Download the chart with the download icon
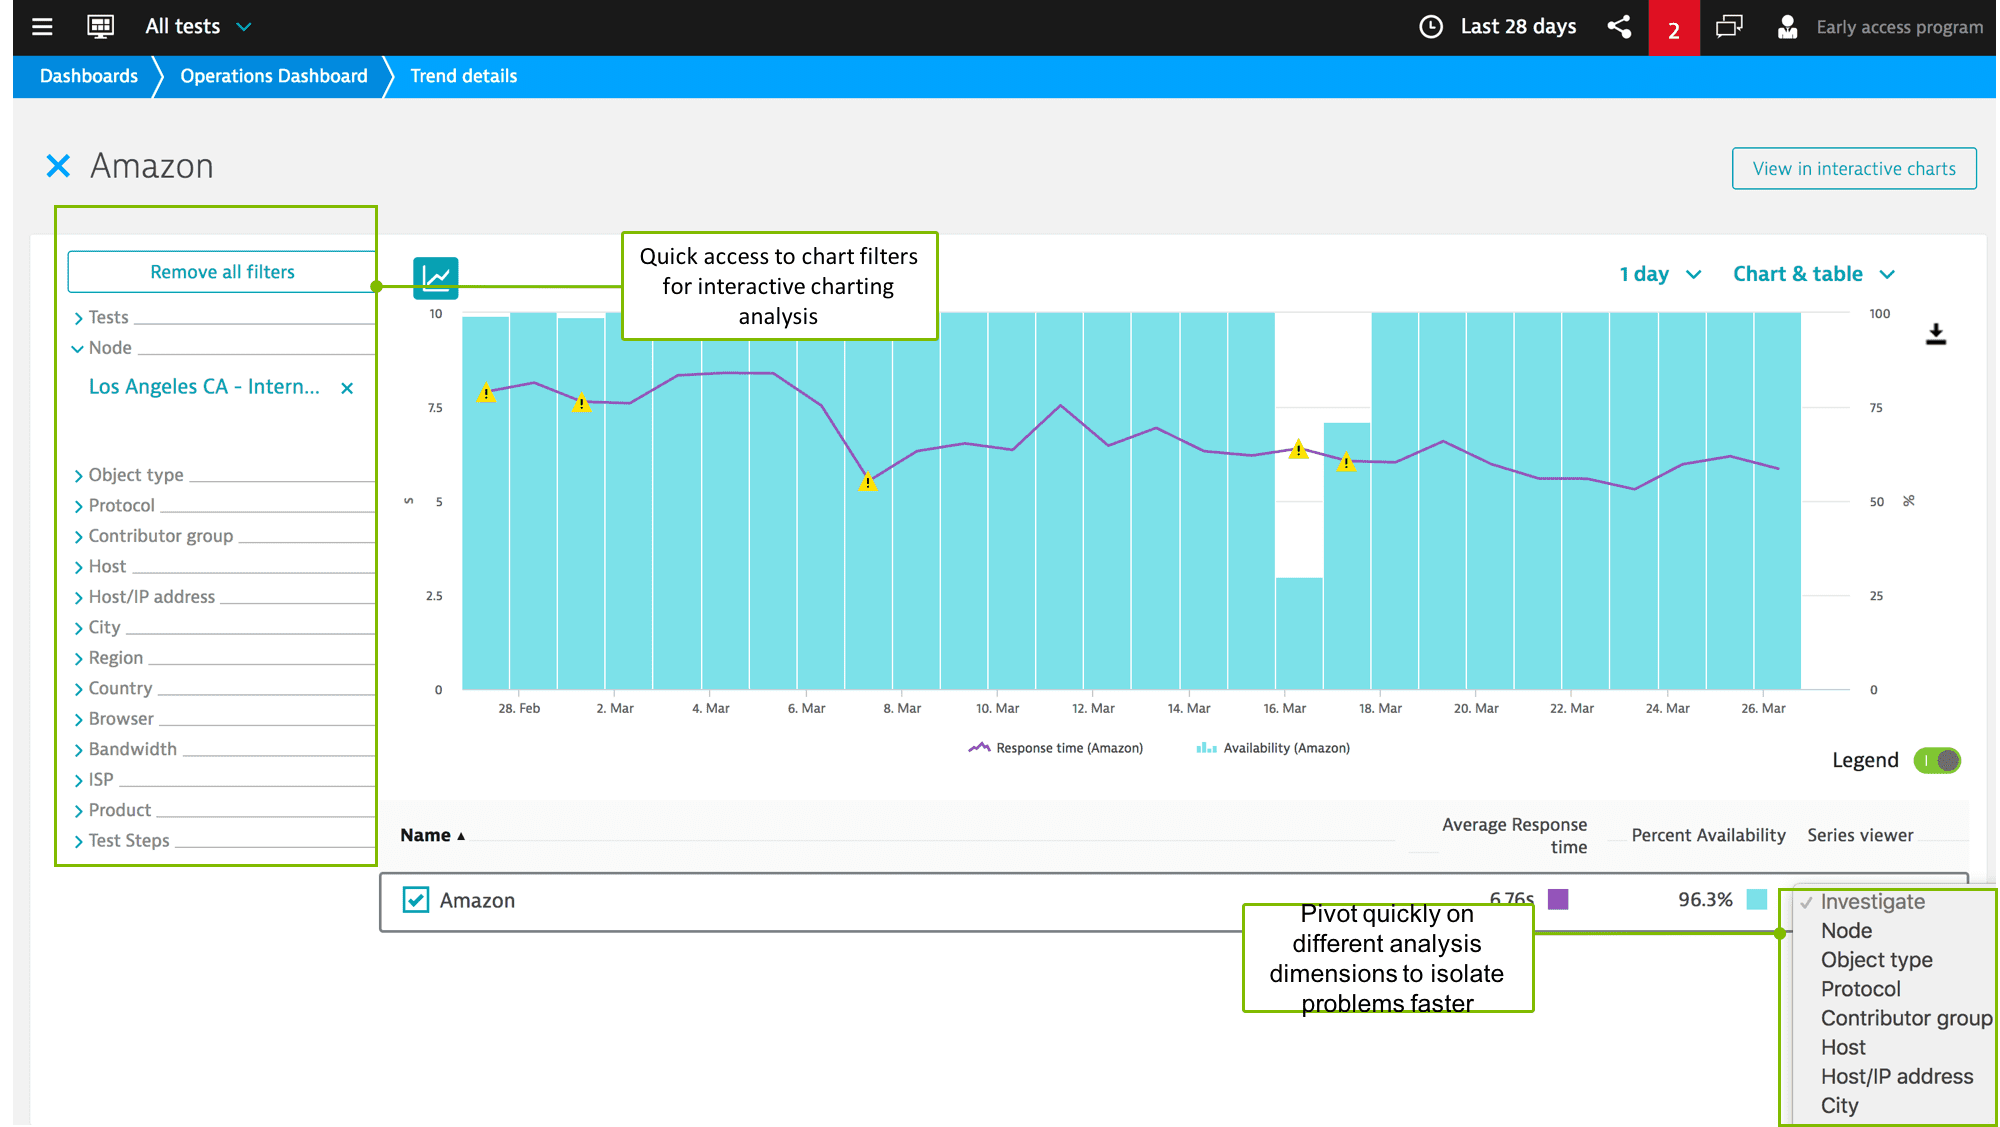 (1936, 334)
